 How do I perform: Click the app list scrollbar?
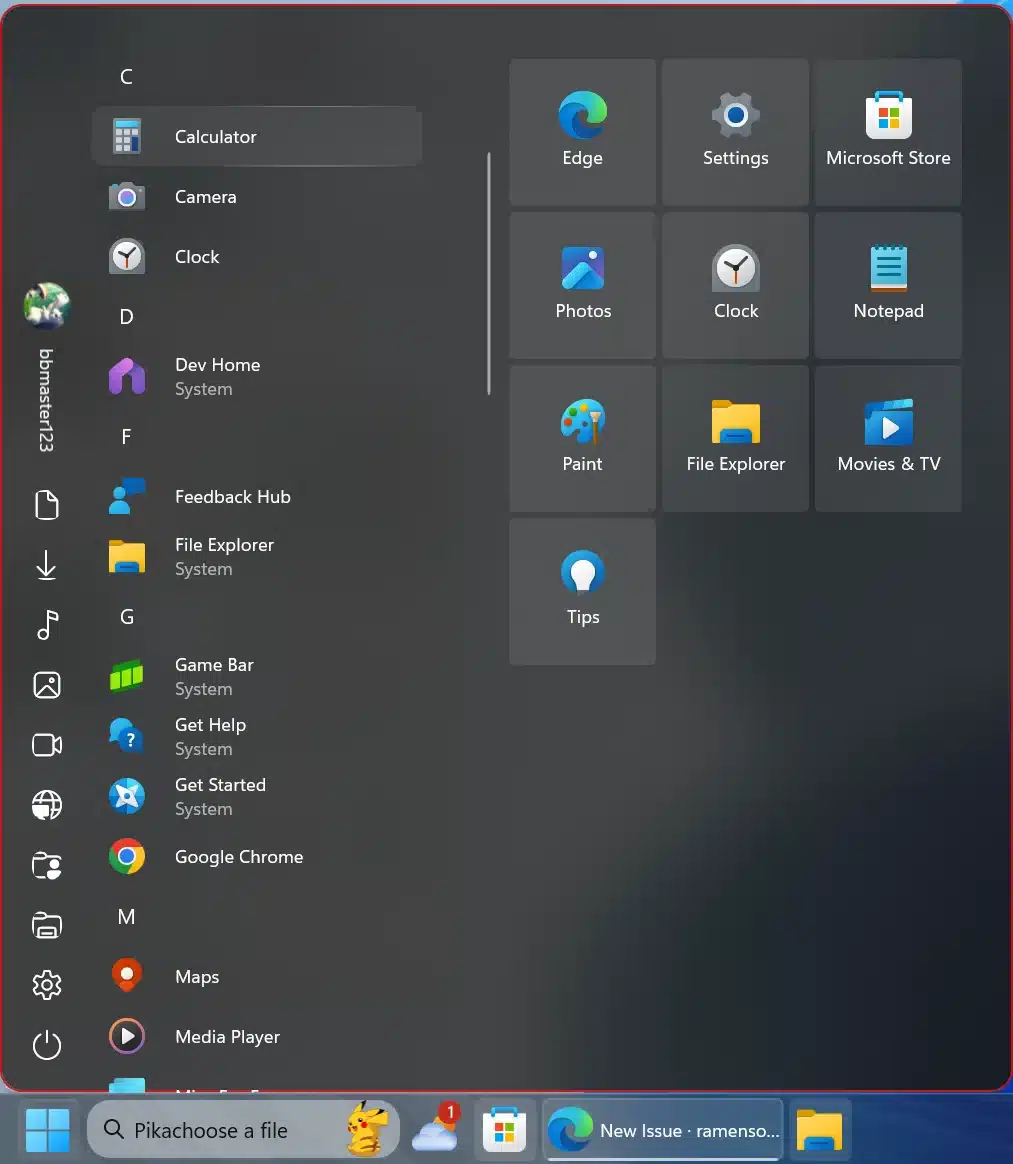pos(489,274)
